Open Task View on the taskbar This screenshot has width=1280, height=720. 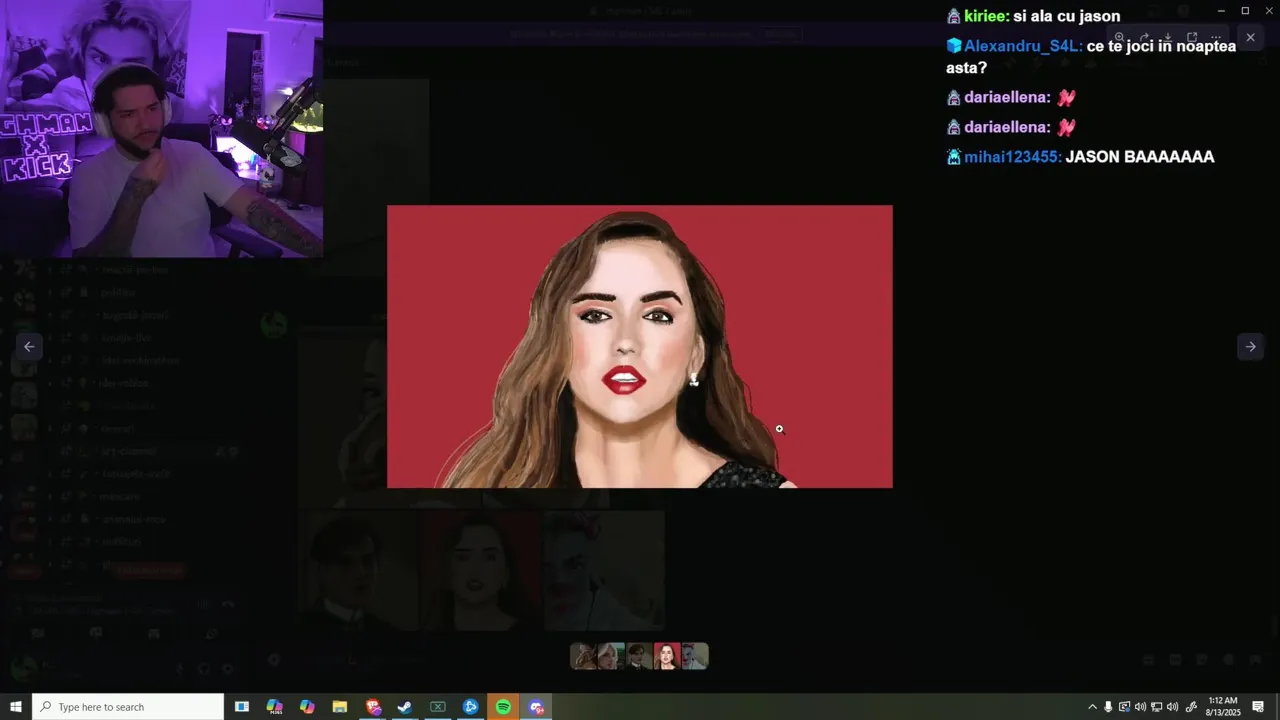click(242, 707)
